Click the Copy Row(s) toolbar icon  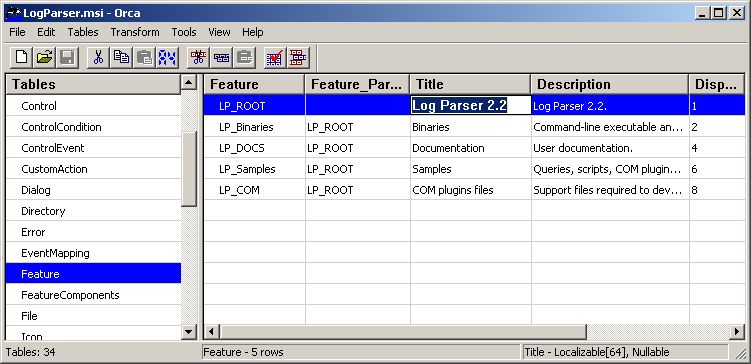point(221,58)
